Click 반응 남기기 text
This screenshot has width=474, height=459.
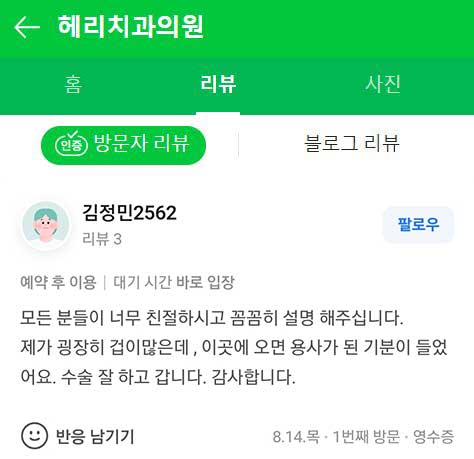pos(95,436)
